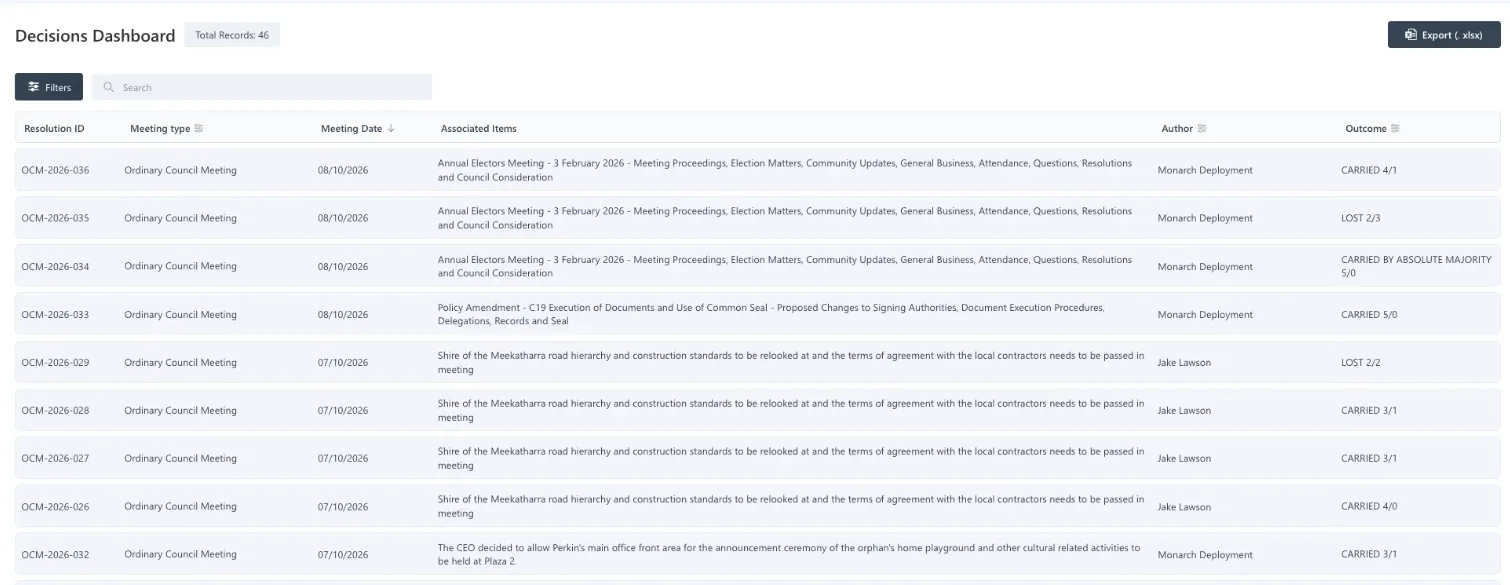Click the LOST 2/2 outcome

[1361, 362]
